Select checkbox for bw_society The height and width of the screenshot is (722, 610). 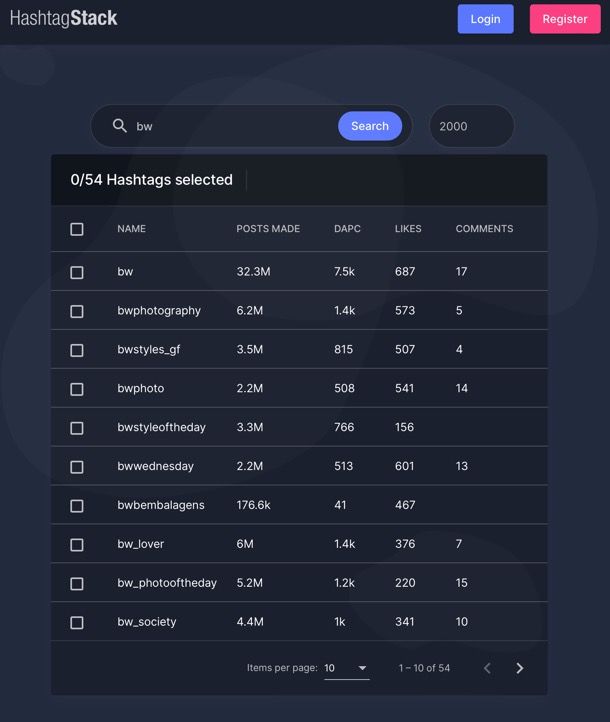(x=77, y=623)
